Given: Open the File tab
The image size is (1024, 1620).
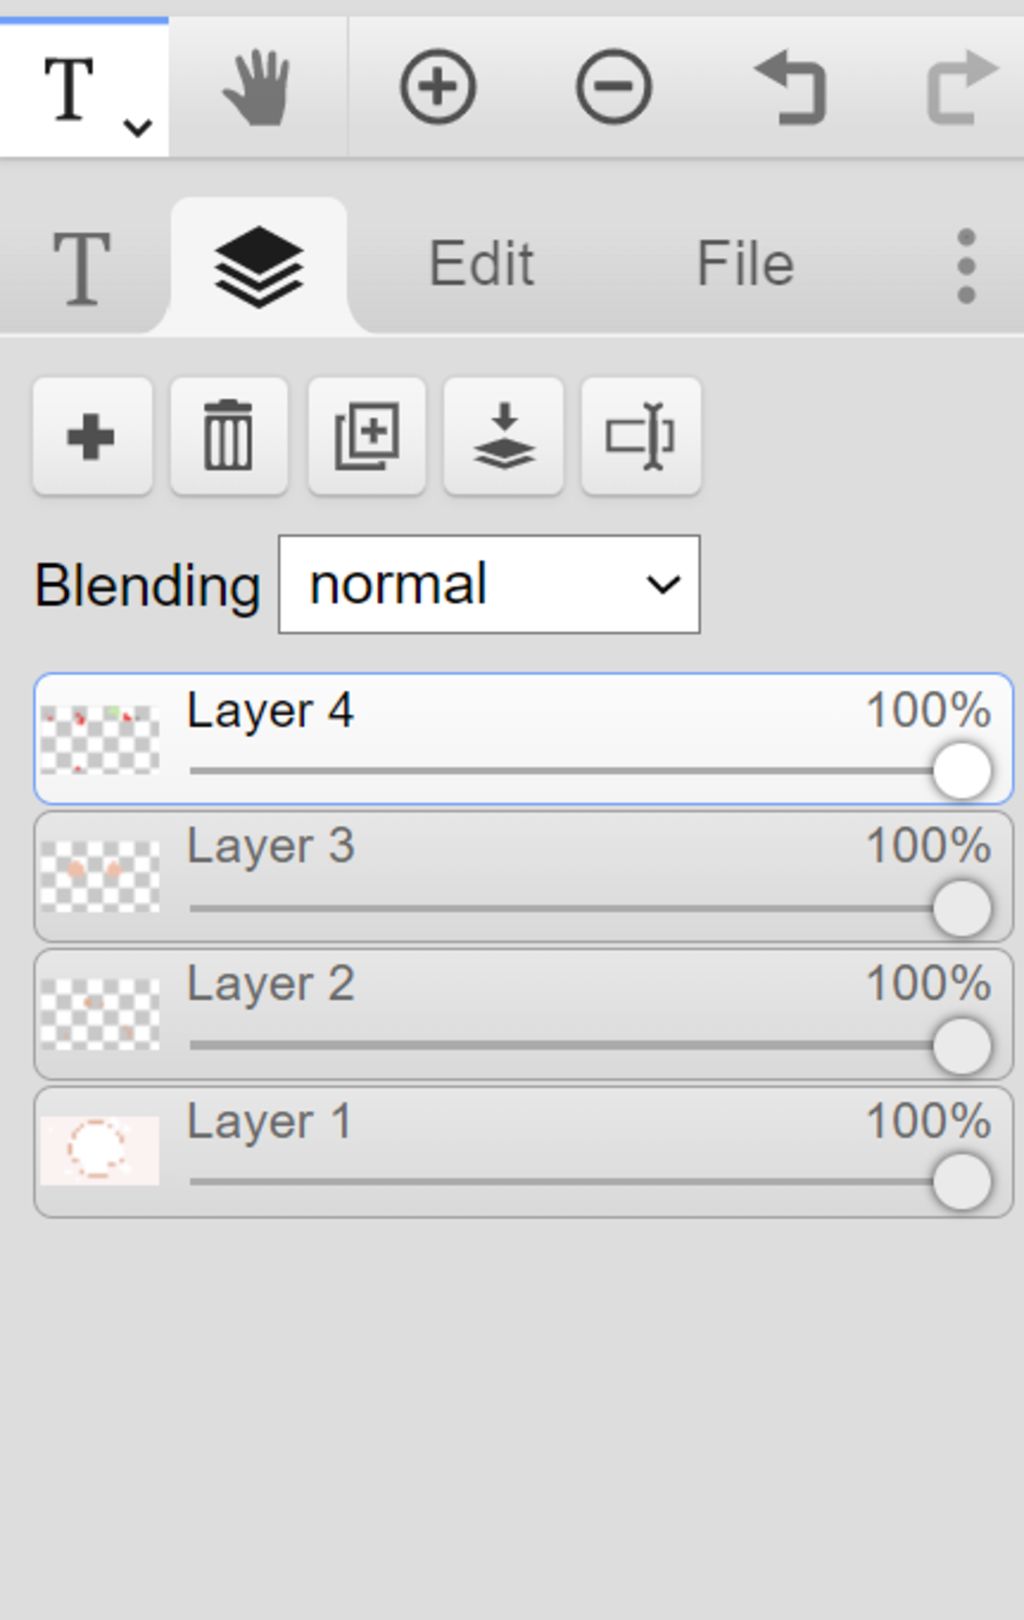Looking at the screenshot, I should (745, 265).
